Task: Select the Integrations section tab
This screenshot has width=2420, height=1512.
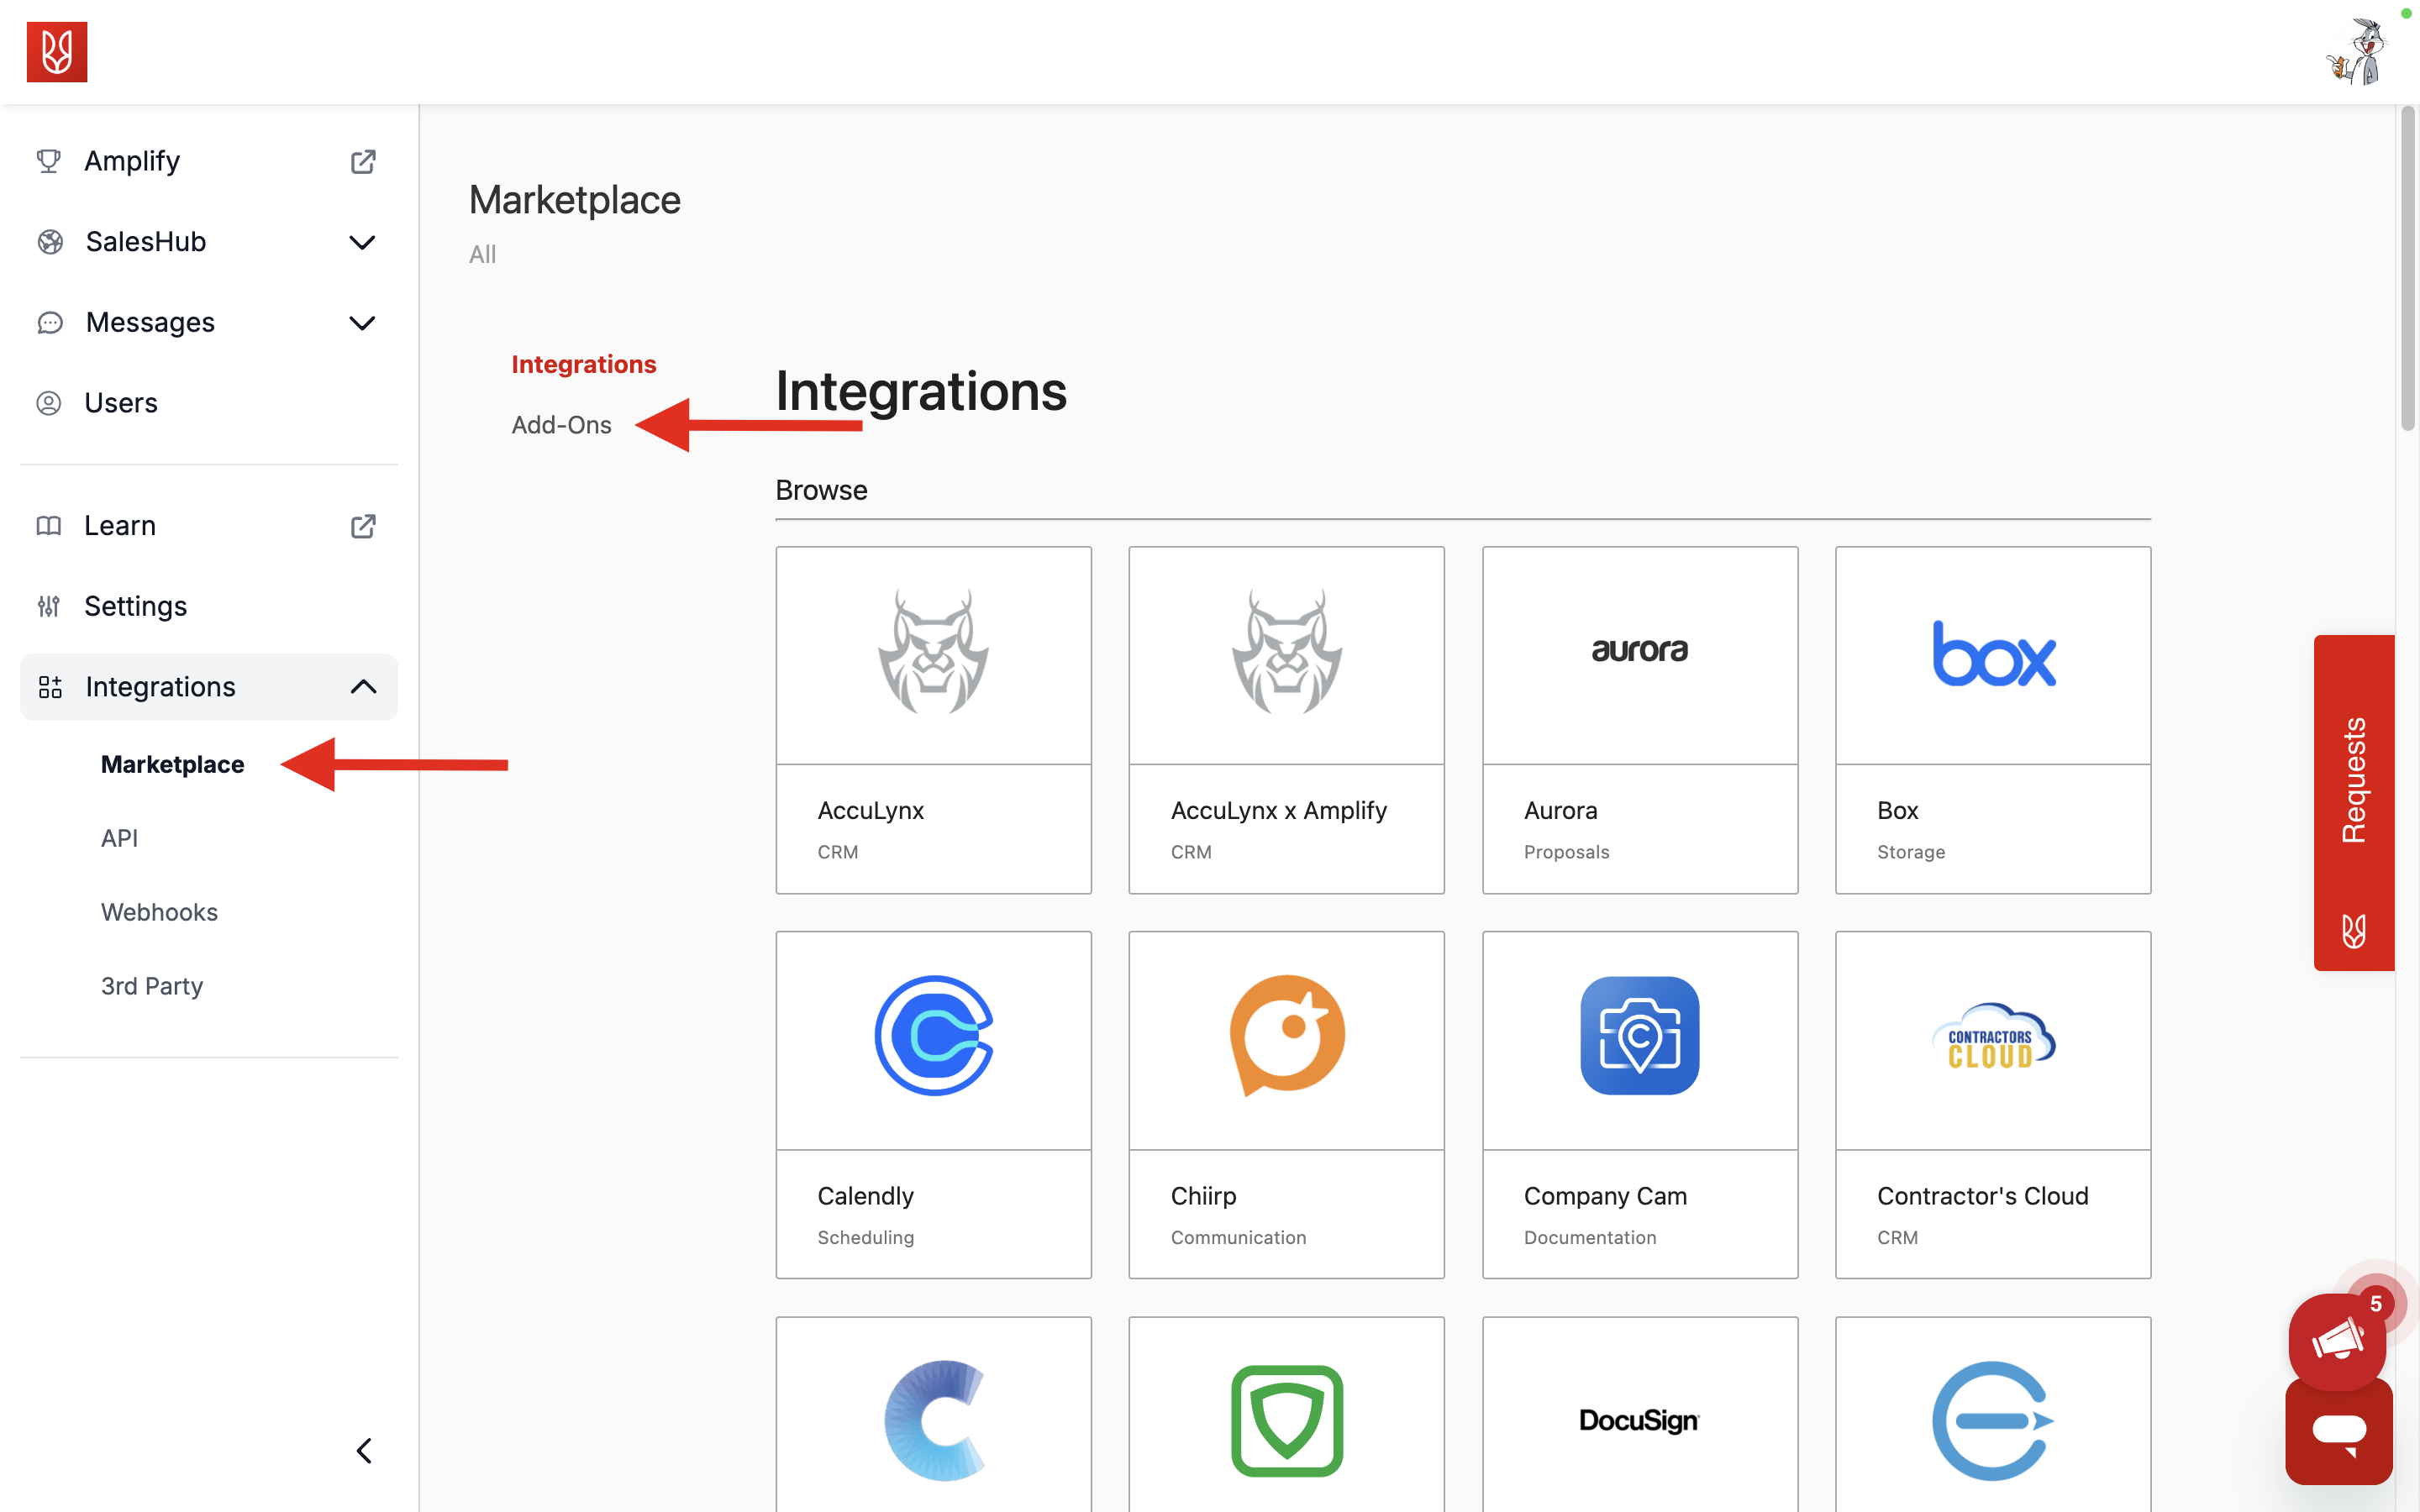Action: click(x=584, y=364)
